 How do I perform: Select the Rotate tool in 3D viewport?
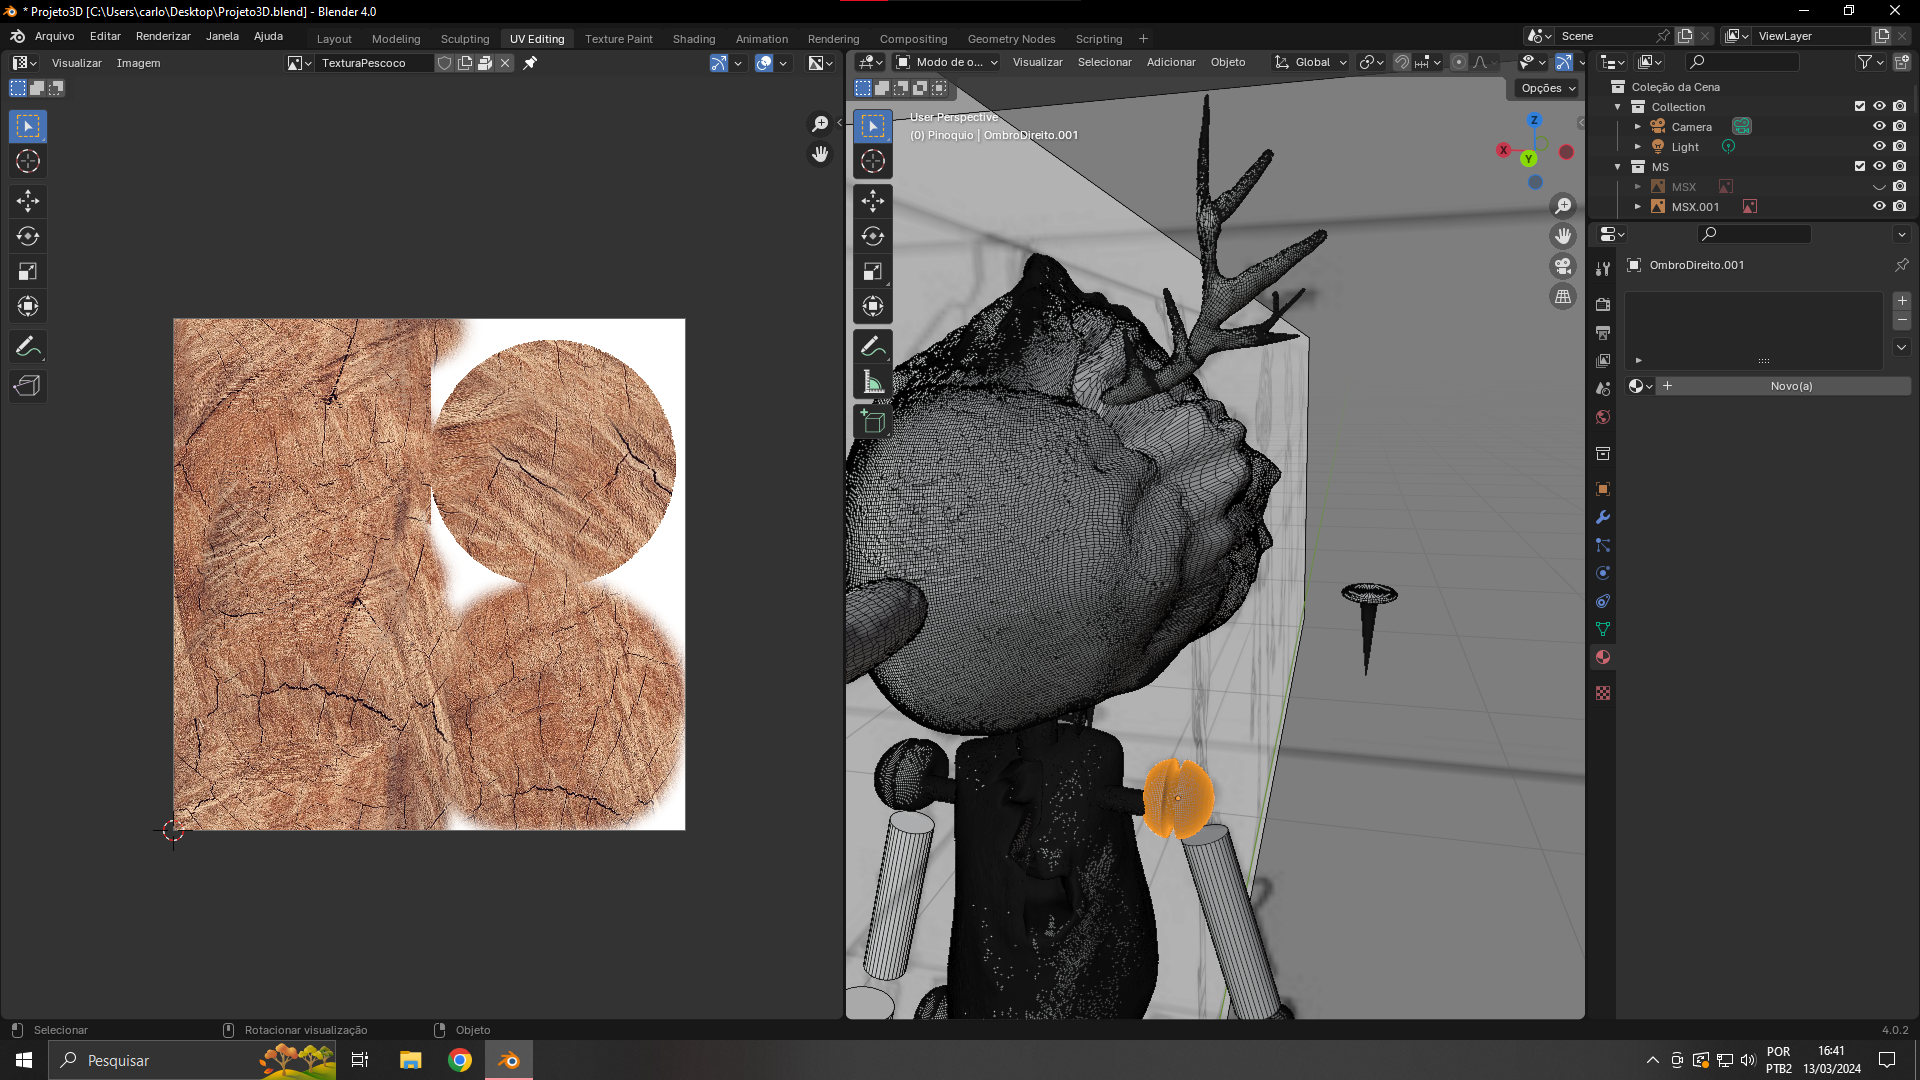tap(872, 236)
